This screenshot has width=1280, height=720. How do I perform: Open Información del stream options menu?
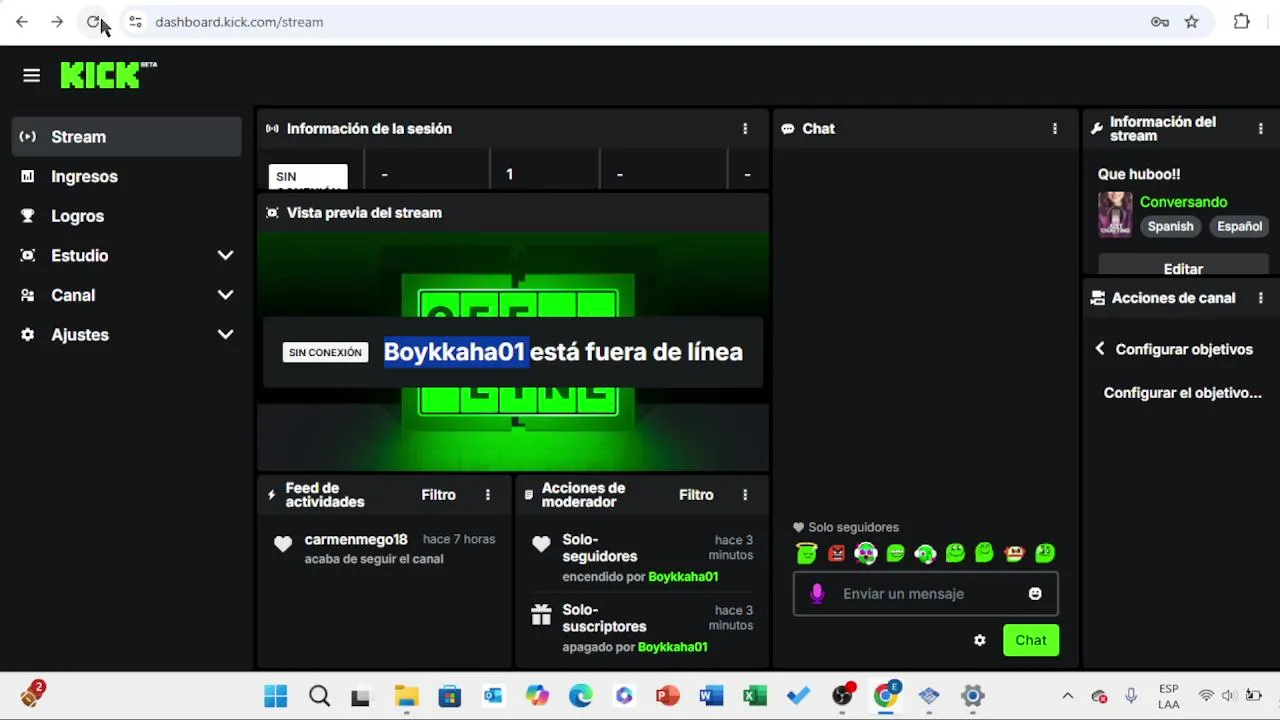[x=1260, y=129]
